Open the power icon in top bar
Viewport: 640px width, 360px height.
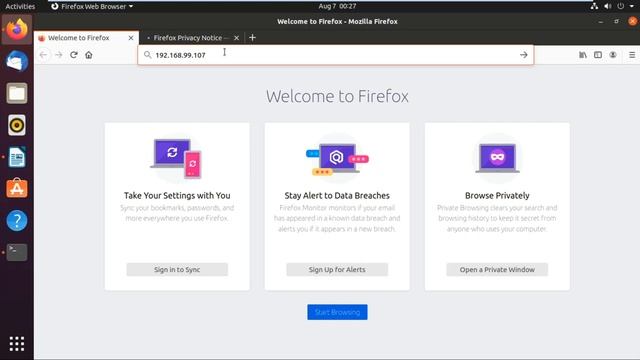click(621, 6)
